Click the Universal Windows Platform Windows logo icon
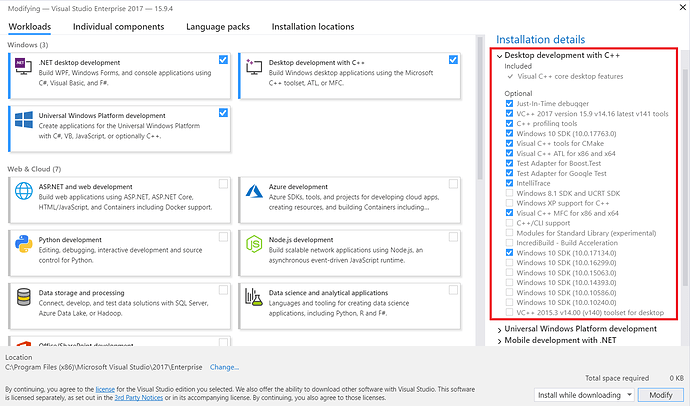 24,120
